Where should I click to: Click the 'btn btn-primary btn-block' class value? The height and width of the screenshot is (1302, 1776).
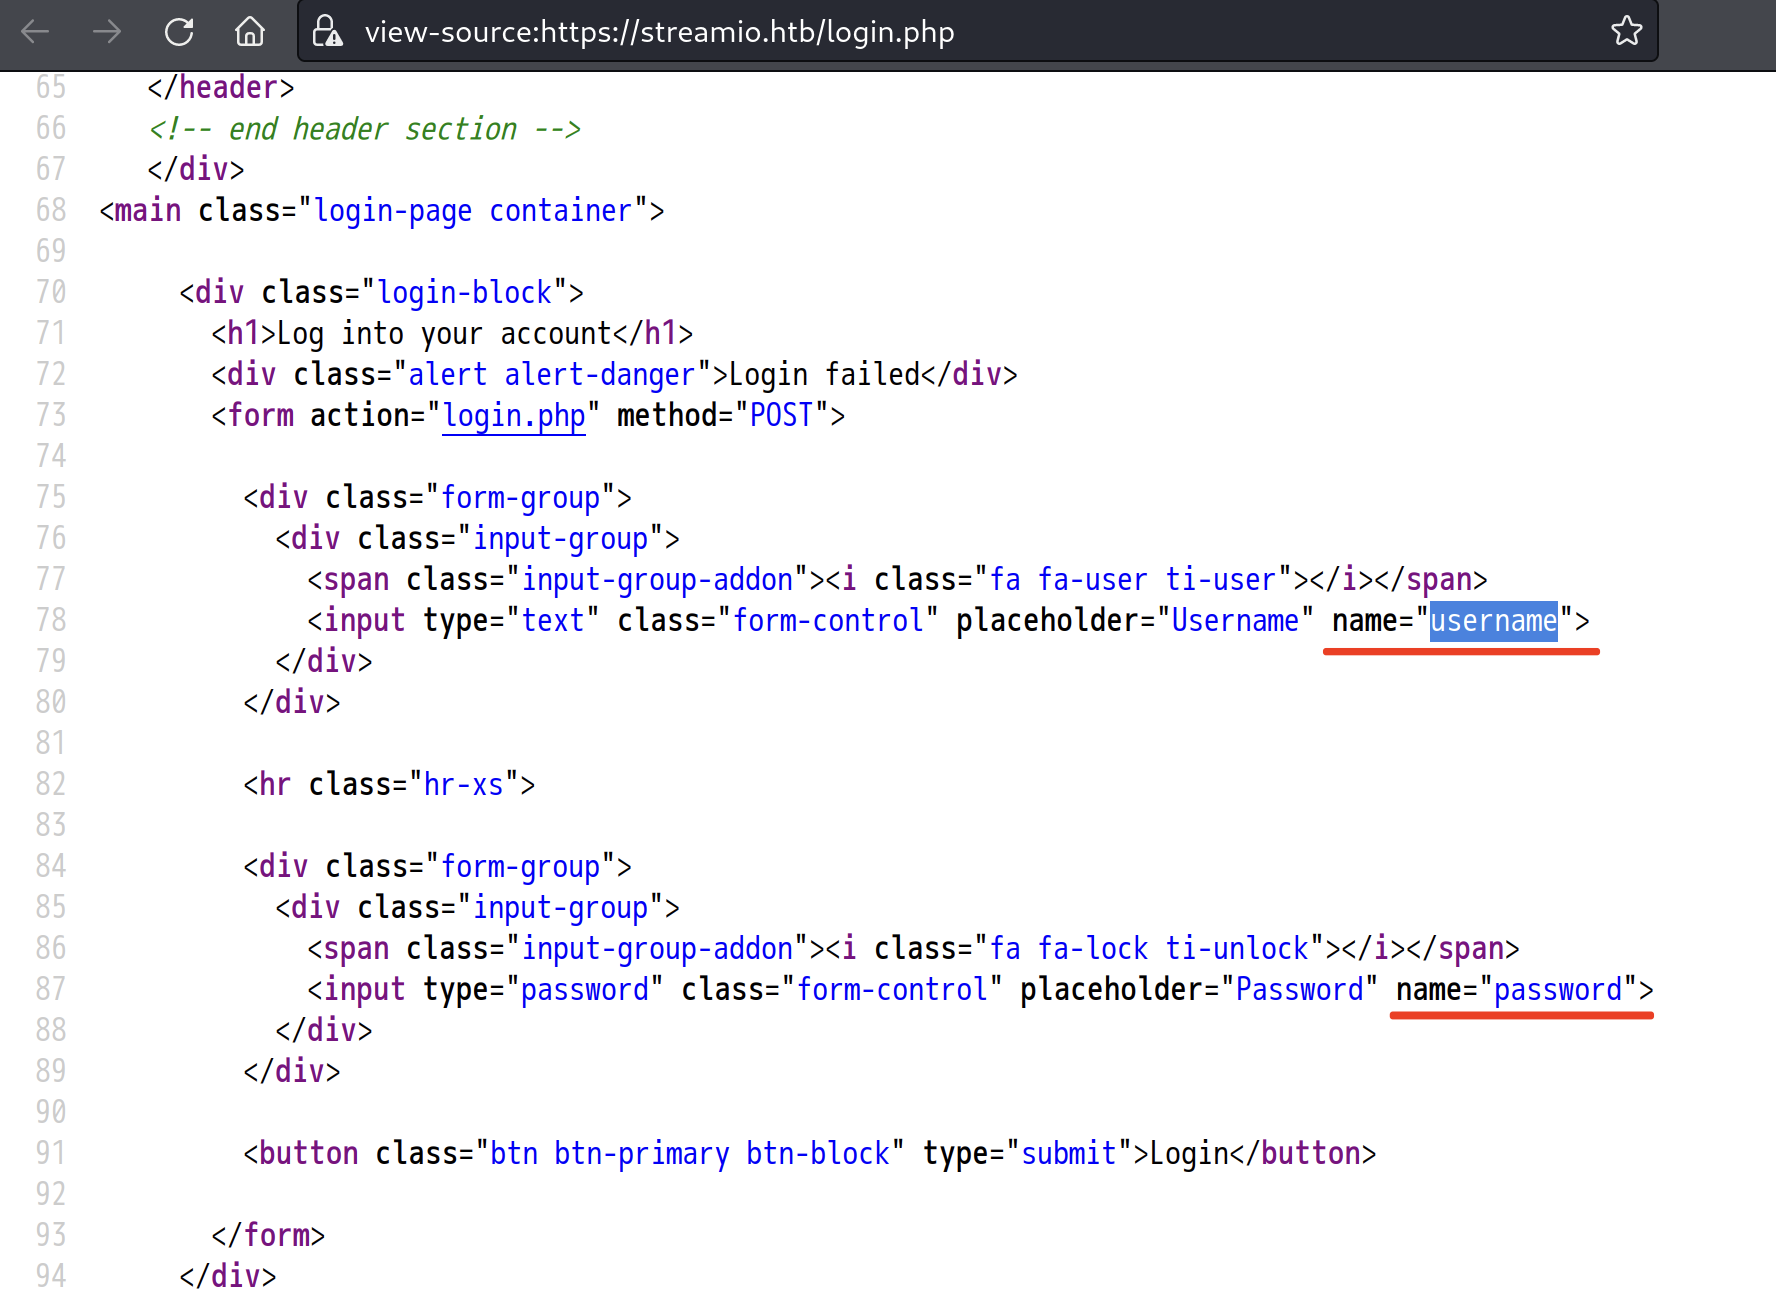point(689,1154)
